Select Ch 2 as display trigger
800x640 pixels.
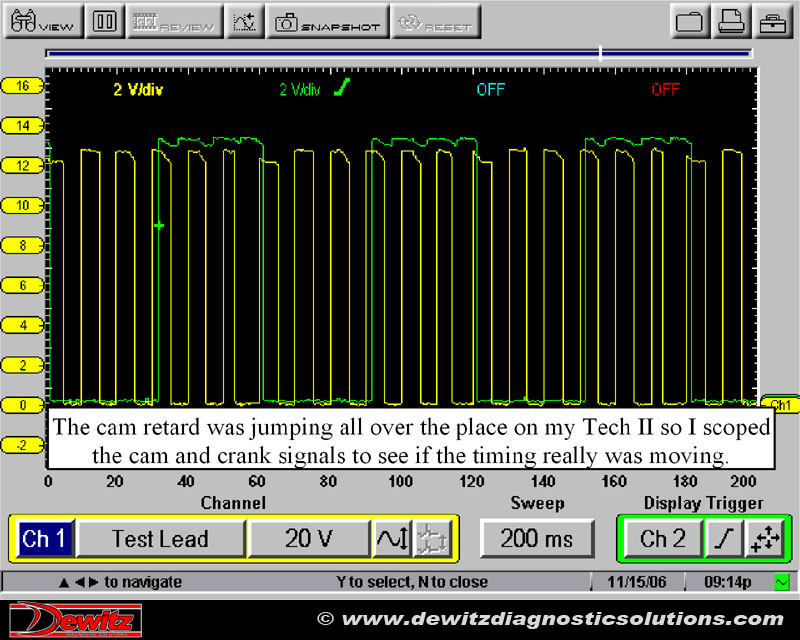(661, 538)
